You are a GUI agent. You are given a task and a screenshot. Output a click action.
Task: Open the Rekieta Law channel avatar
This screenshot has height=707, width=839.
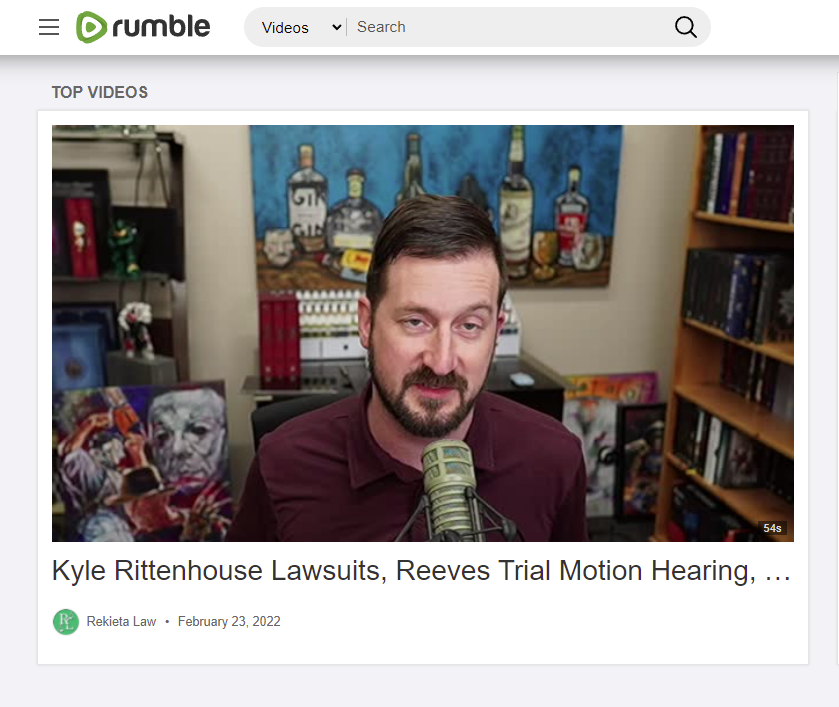[x=66, y=622]
